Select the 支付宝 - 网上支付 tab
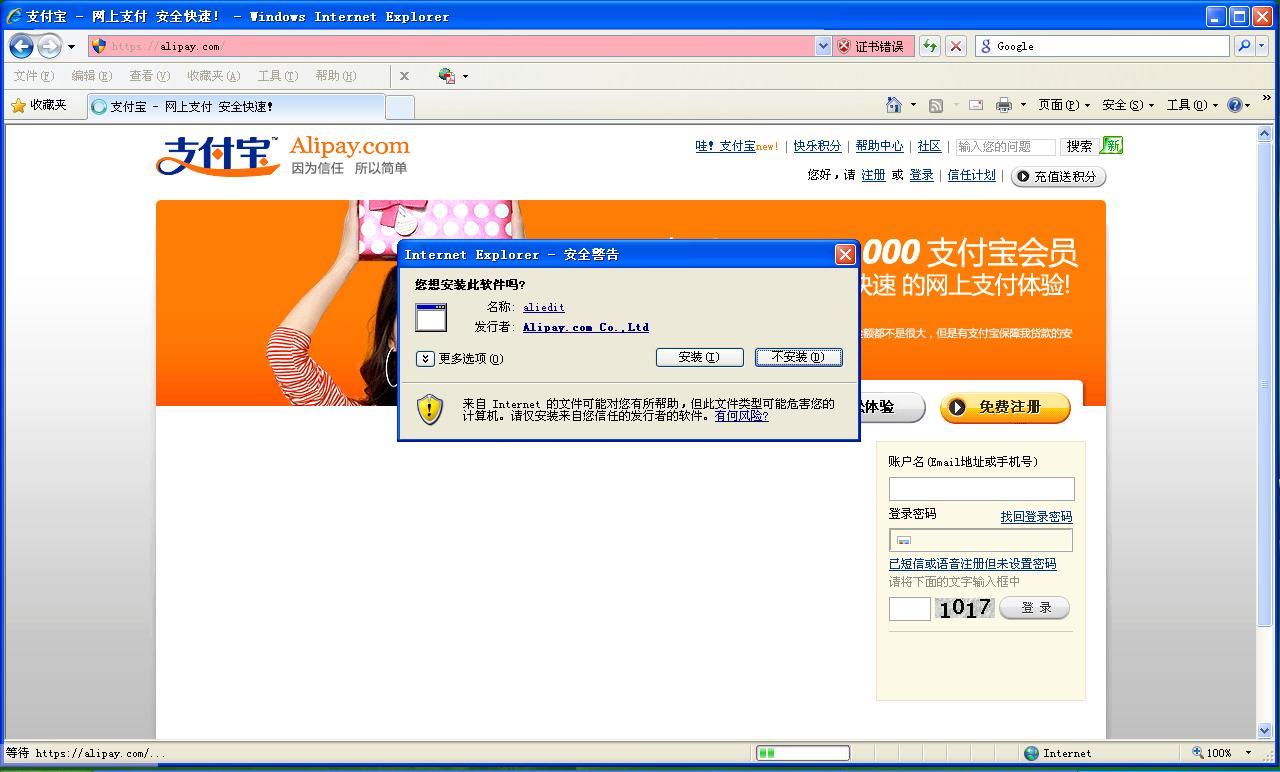 tap(235, 106)
